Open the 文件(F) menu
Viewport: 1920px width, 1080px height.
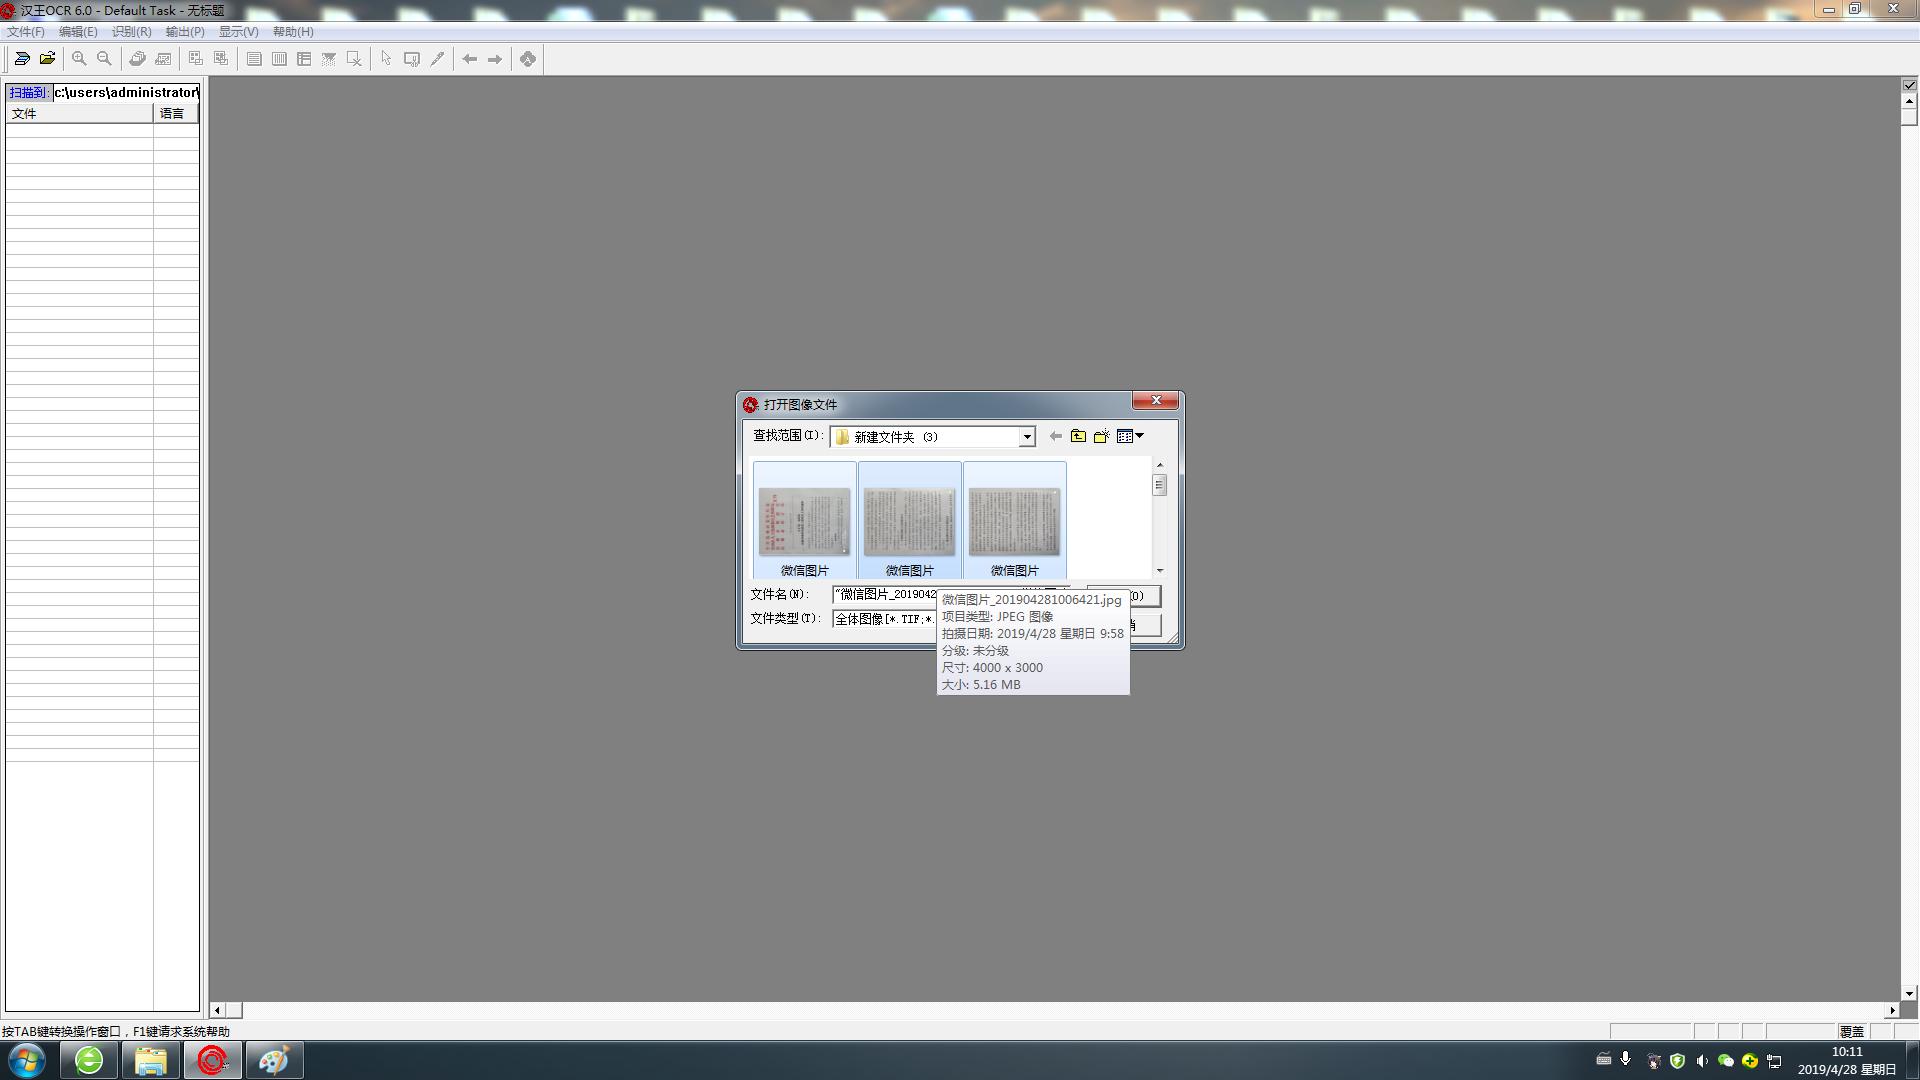26,32
